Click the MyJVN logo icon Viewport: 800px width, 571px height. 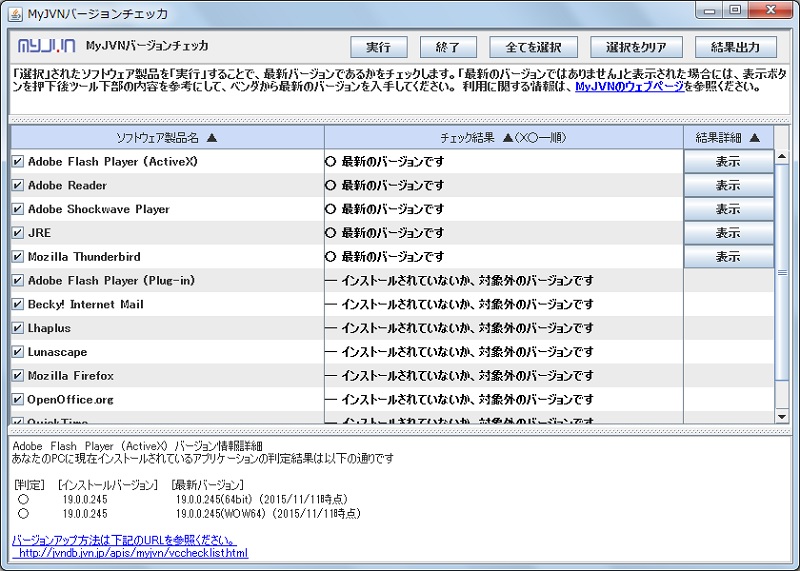pos(47,46)
